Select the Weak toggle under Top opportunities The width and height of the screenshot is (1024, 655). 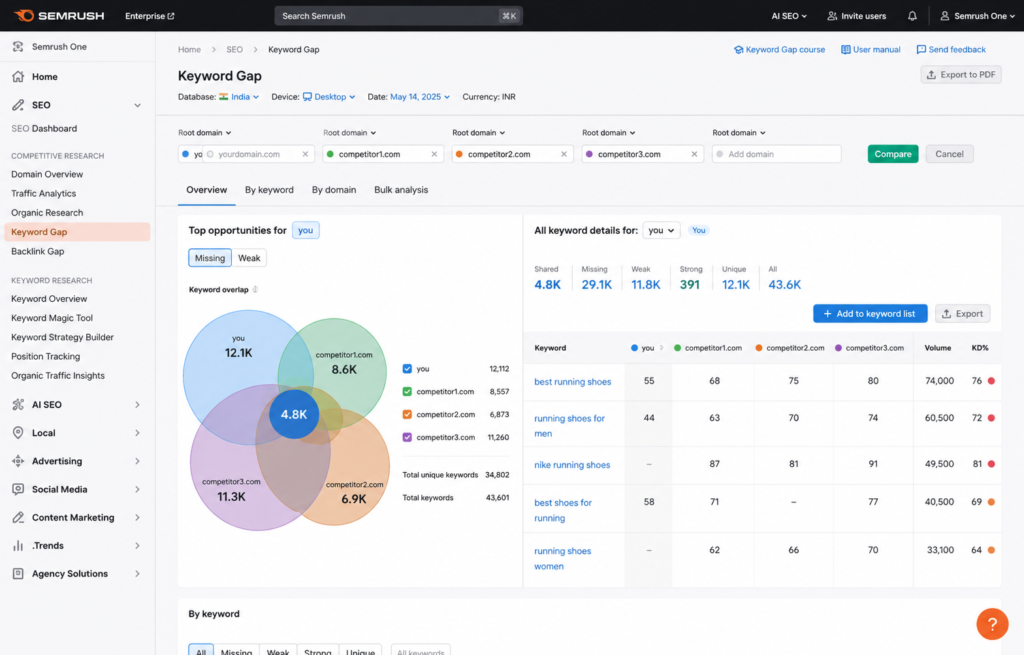tap(249, 258)
